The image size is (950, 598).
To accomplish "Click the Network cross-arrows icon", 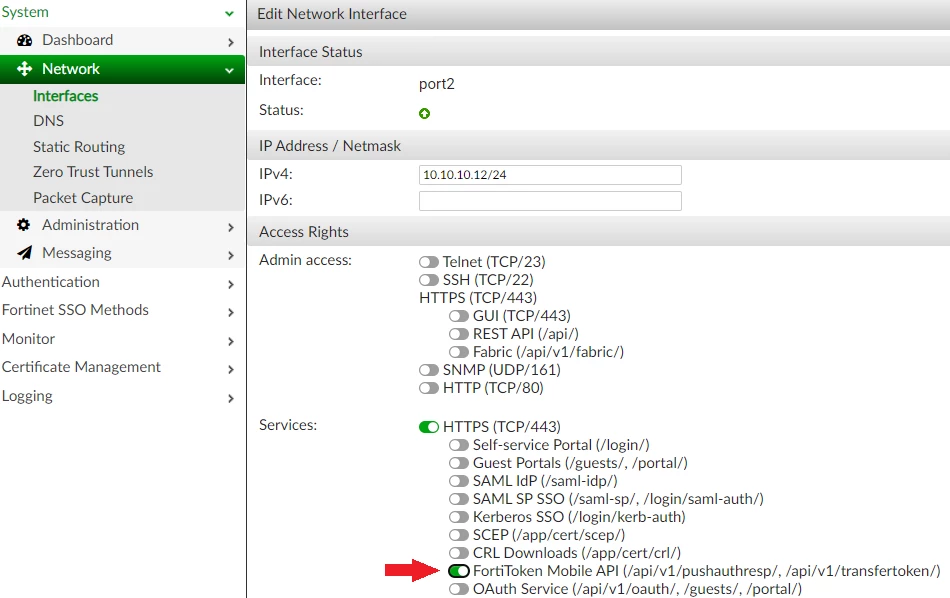I will tap(24, 68).
